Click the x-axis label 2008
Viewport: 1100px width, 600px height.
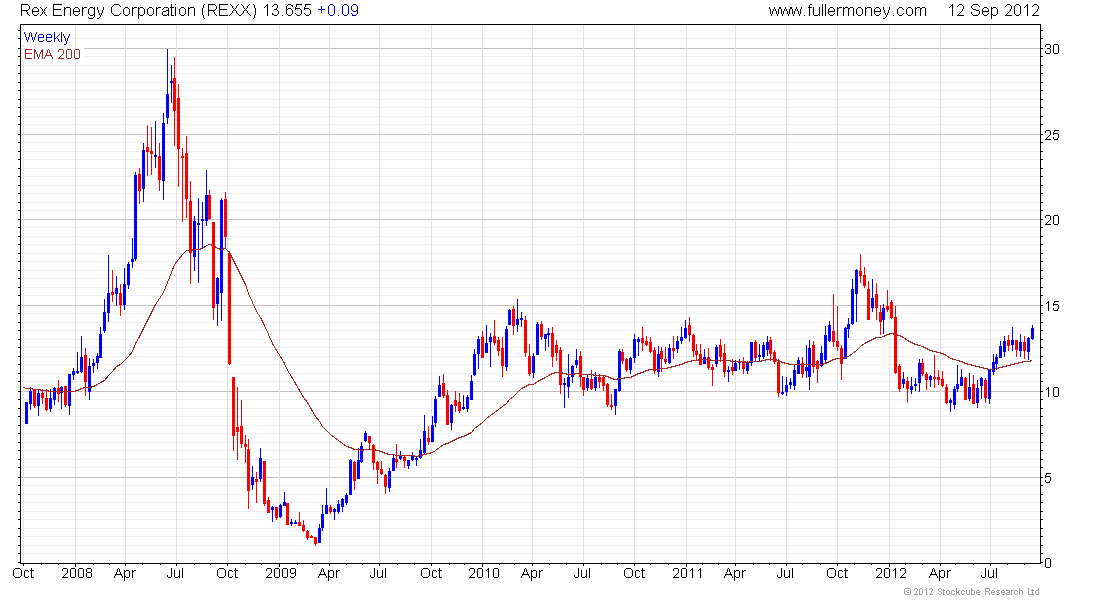[76, 573]
